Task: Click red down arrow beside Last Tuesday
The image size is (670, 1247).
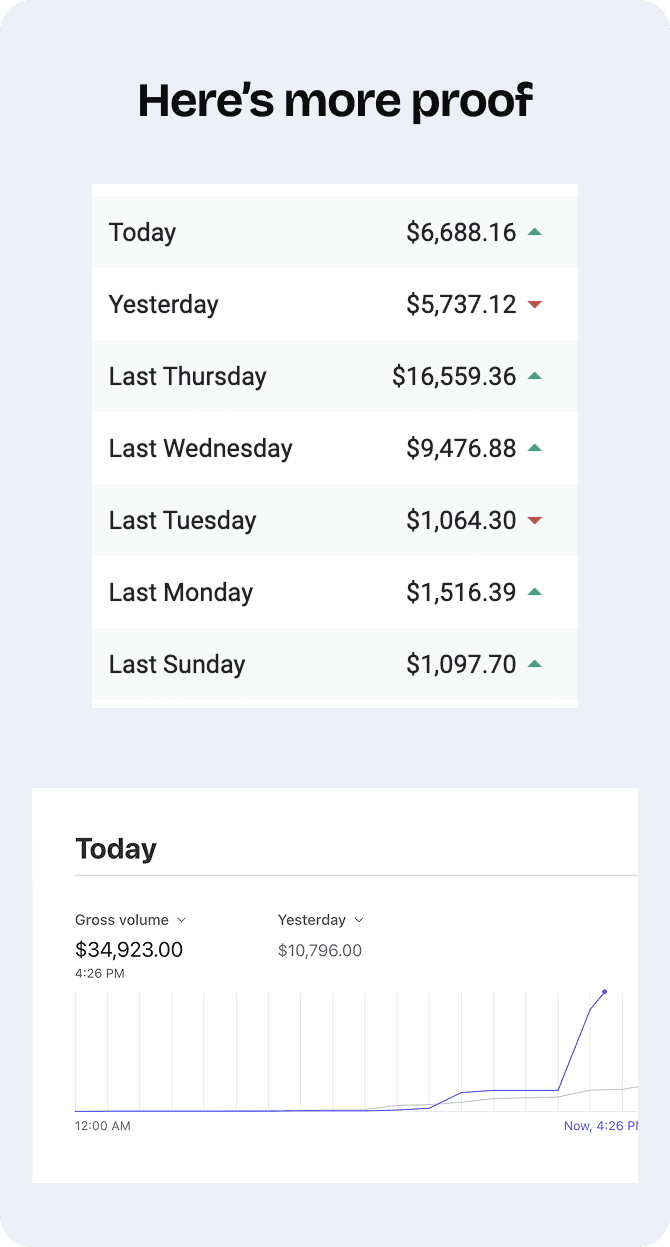Action: (534, 520)
